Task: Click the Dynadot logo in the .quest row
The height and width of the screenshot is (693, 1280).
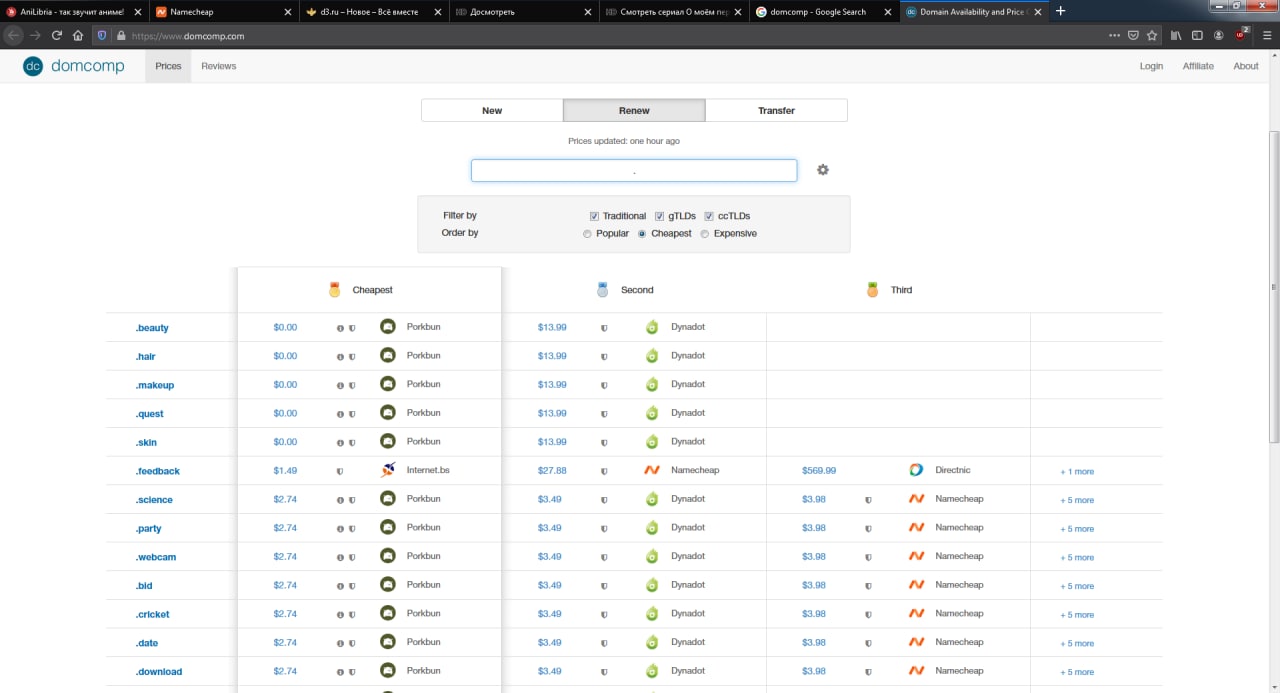Action: pyautogui.click(x=652, y=413)
